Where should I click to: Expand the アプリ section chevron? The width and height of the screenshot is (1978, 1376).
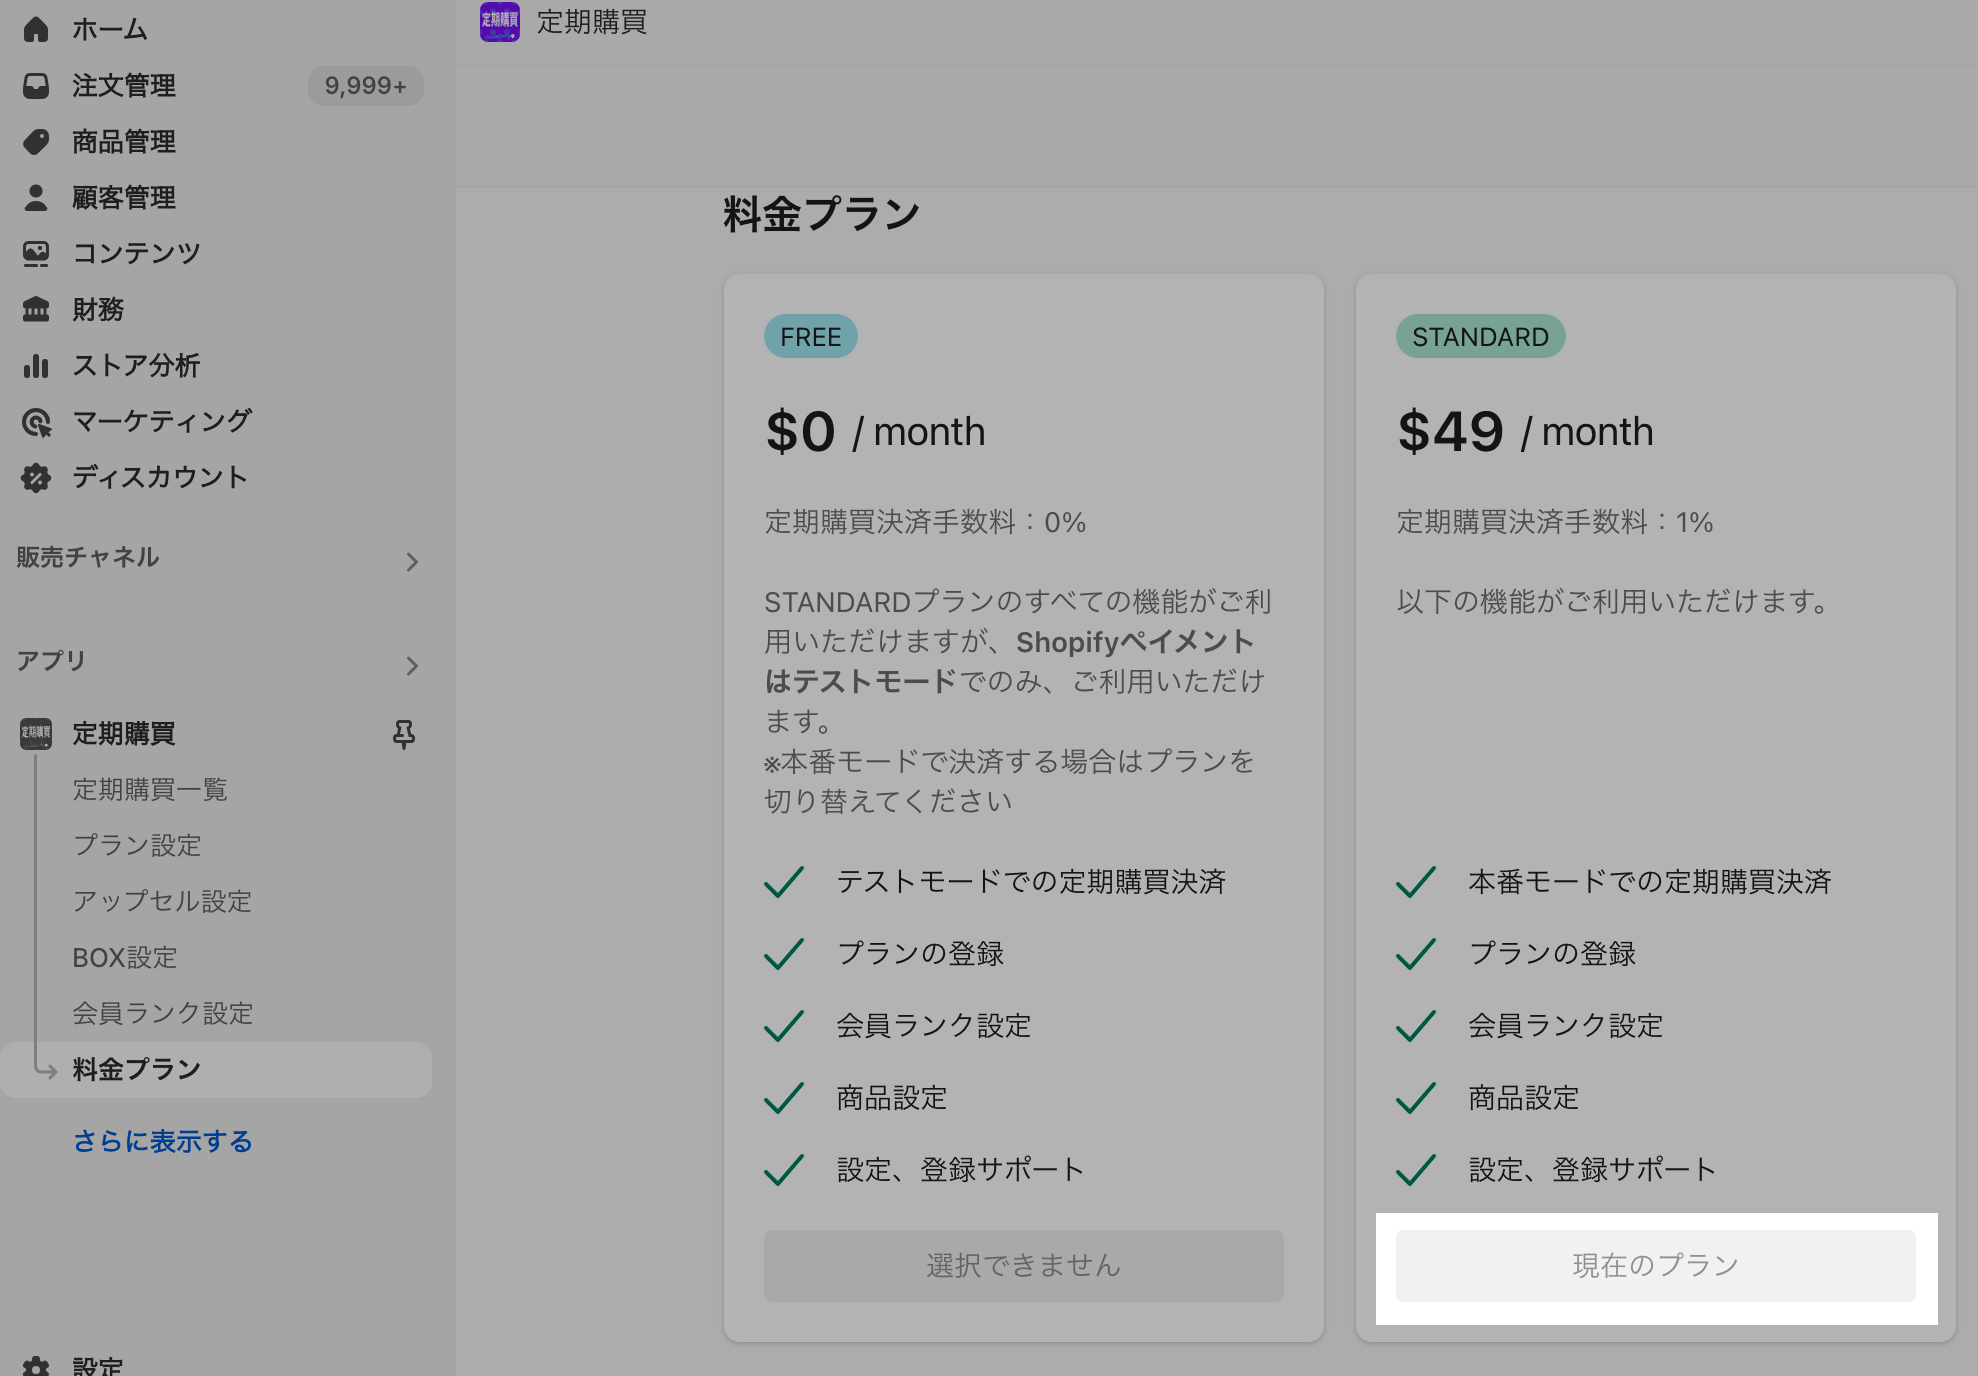coord(412,666)
